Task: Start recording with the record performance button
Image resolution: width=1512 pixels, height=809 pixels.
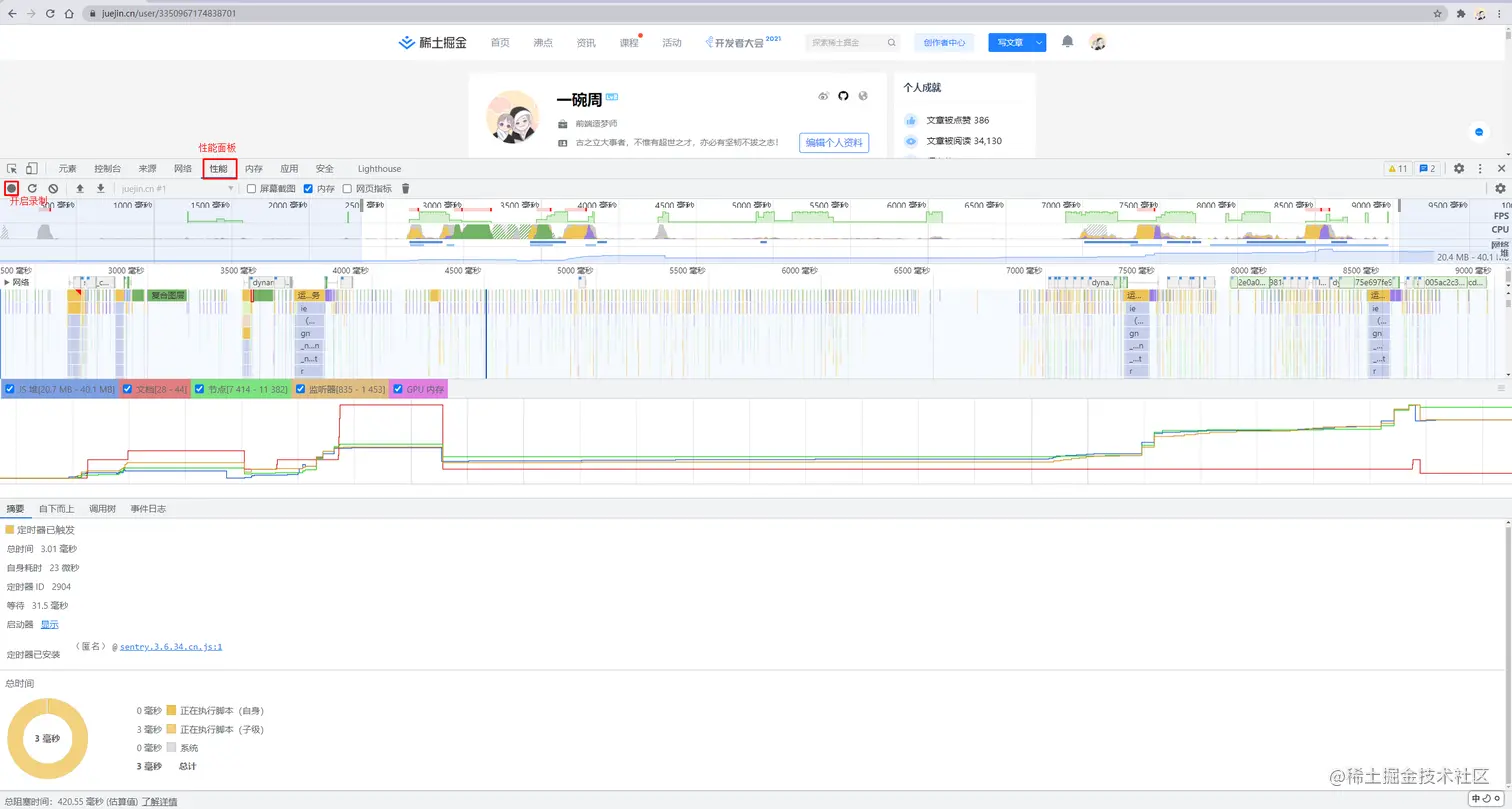Action: click(x=11, y=188)
